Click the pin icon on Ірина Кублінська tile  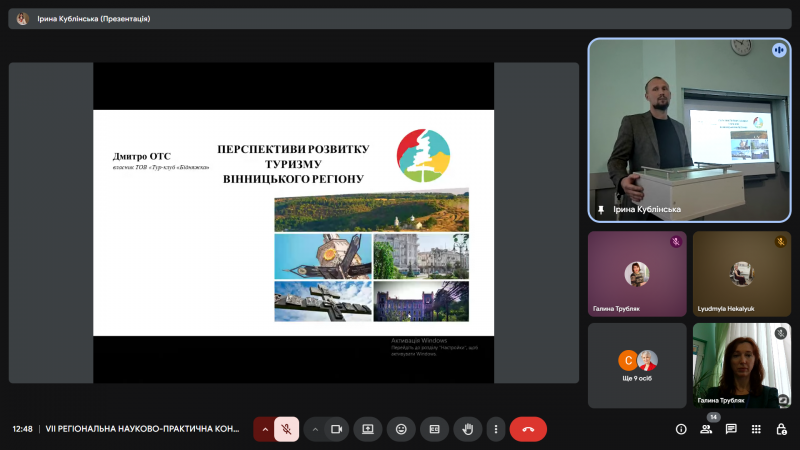tap(600, 210)
